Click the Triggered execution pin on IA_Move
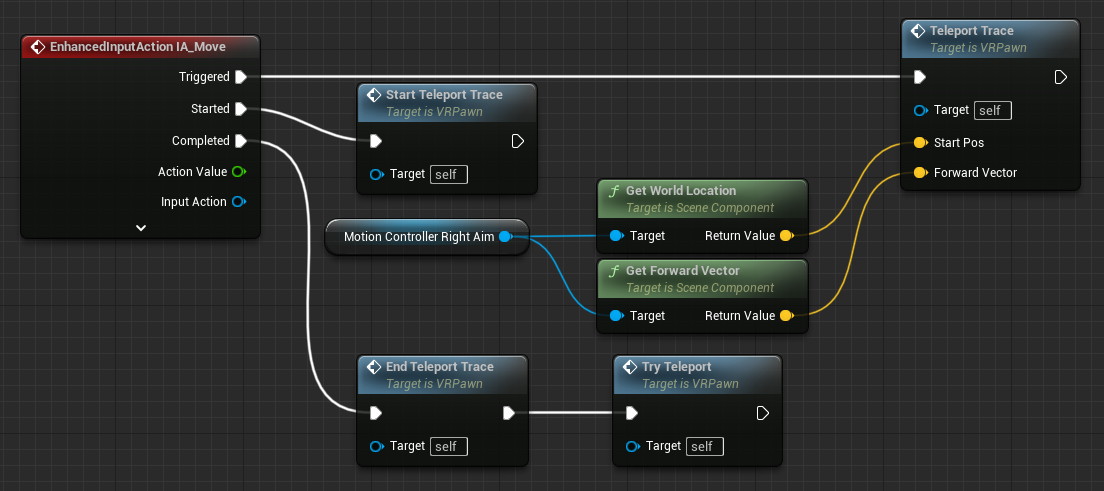The width and height of the screenshot is (1104, 491). coord(241,77)
